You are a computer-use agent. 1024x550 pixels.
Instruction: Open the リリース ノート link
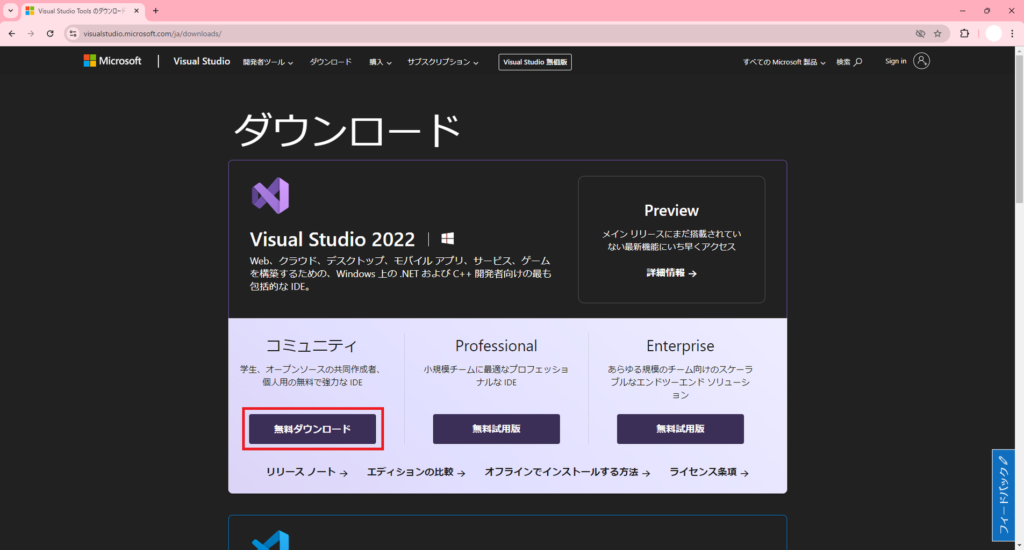306,472
